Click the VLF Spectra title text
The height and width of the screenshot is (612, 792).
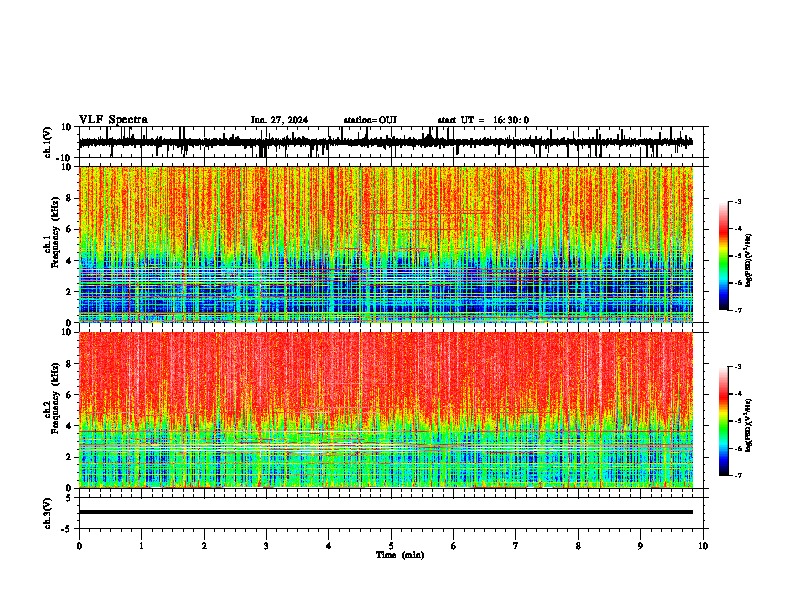[x=113, y=120]
